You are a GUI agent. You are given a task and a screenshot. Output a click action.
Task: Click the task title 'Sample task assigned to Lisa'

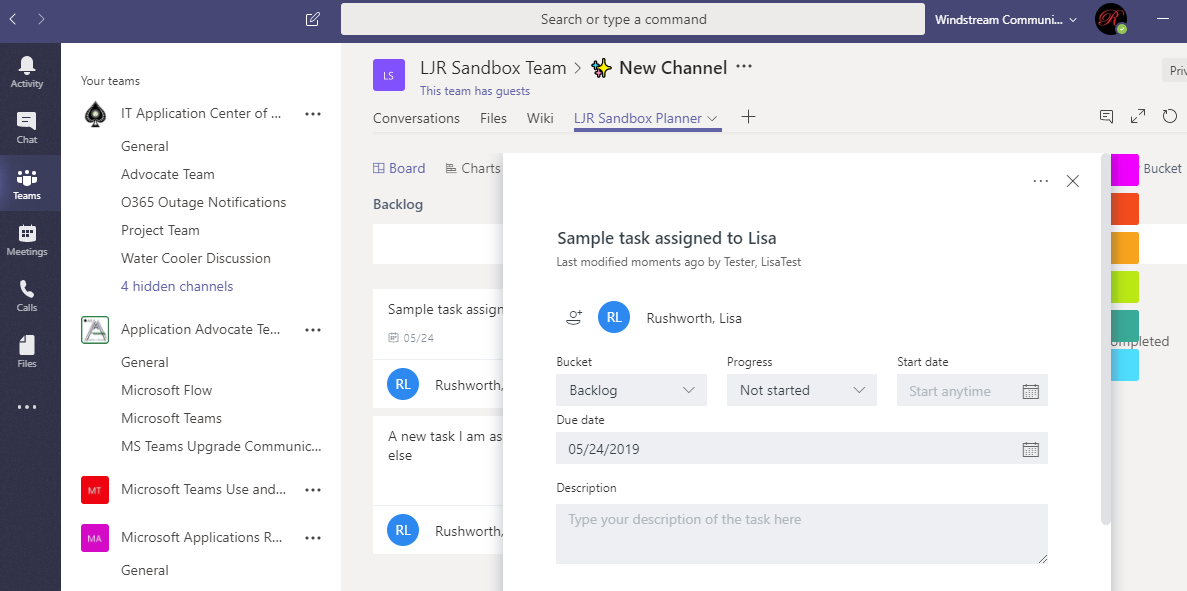(667, 238)
